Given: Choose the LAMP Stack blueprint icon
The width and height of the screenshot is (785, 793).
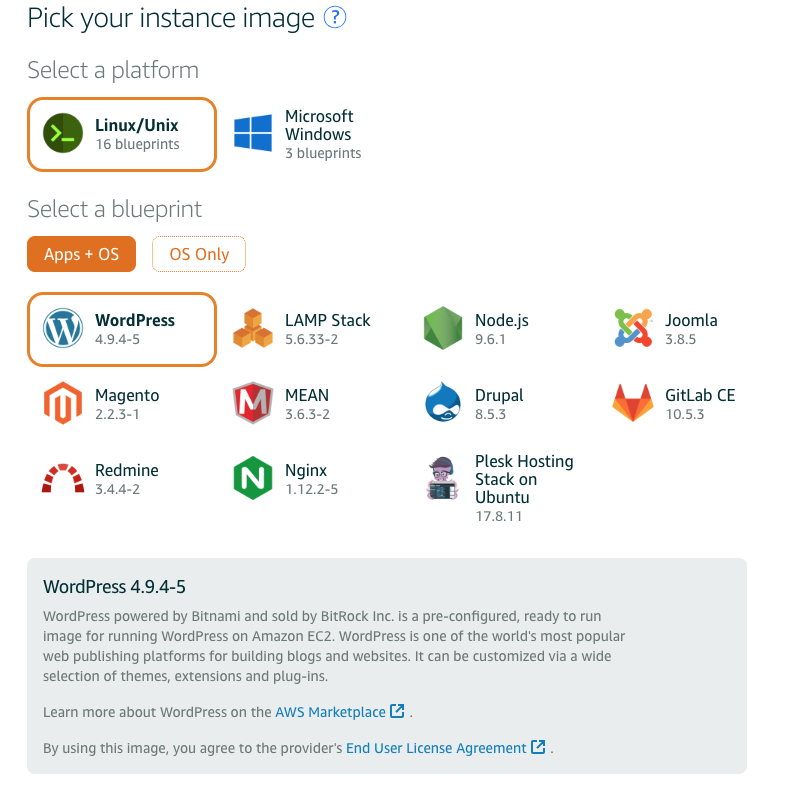Looking at the screenshot, I should pos(253,329).
